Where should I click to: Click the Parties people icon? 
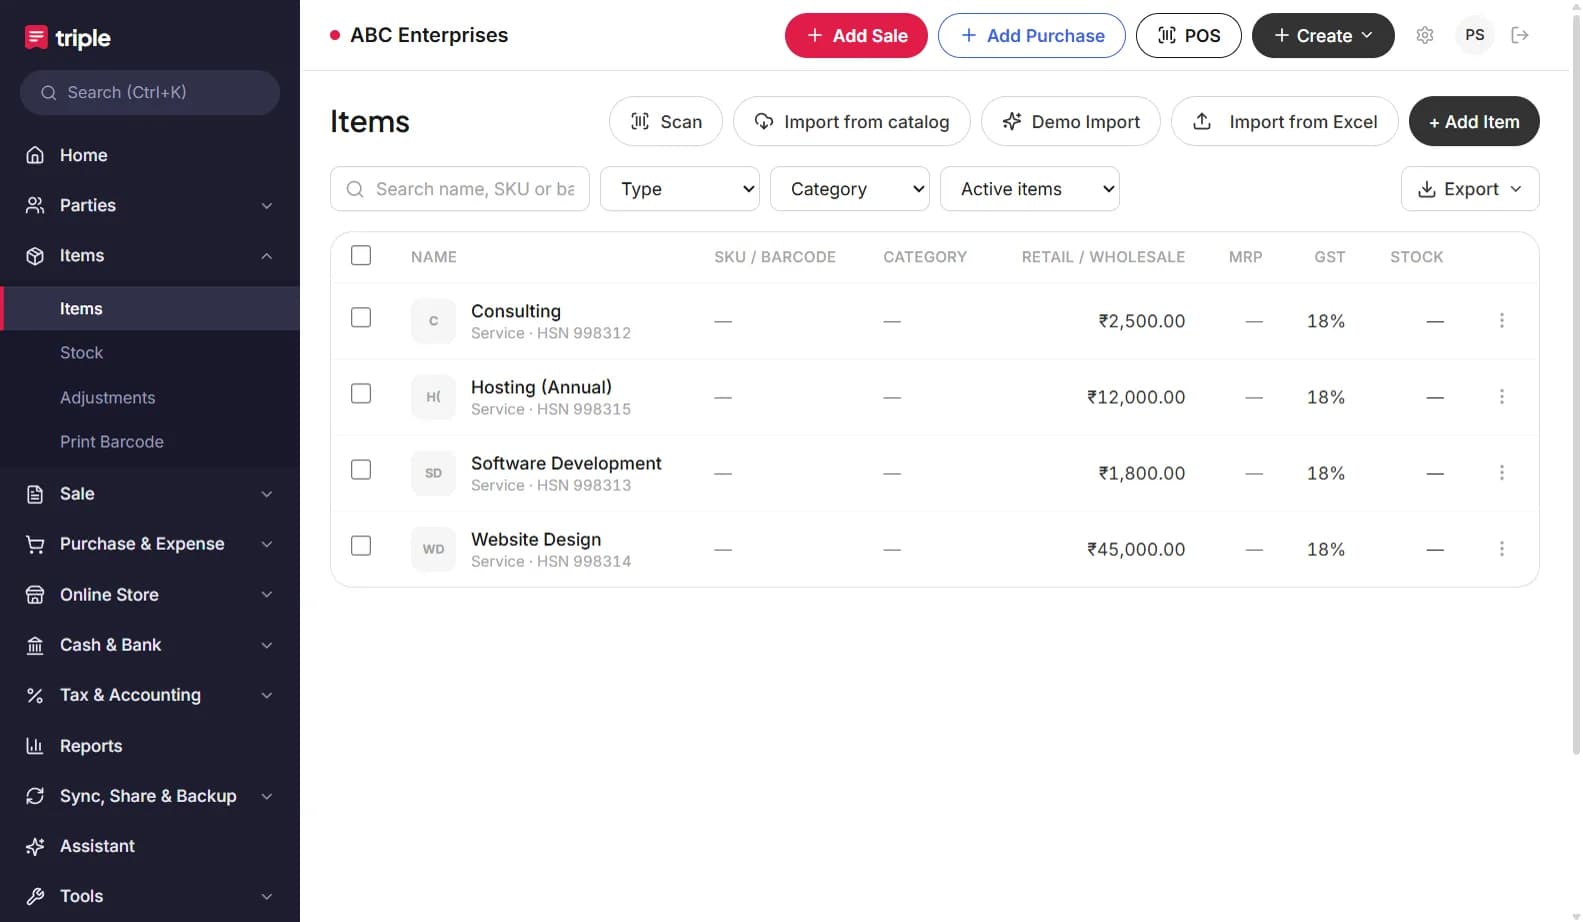[35, 205]
